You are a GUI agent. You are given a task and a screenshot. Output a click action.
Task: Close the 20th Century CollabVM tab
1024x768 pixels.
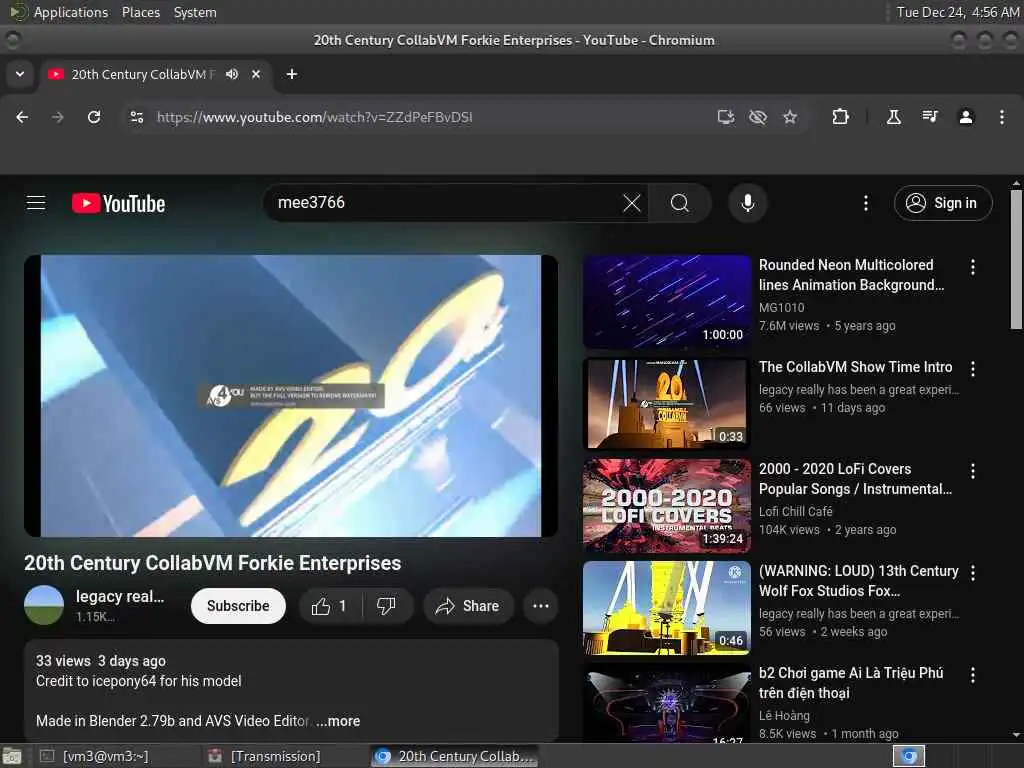pyautogui.click(x=256, y=74)
